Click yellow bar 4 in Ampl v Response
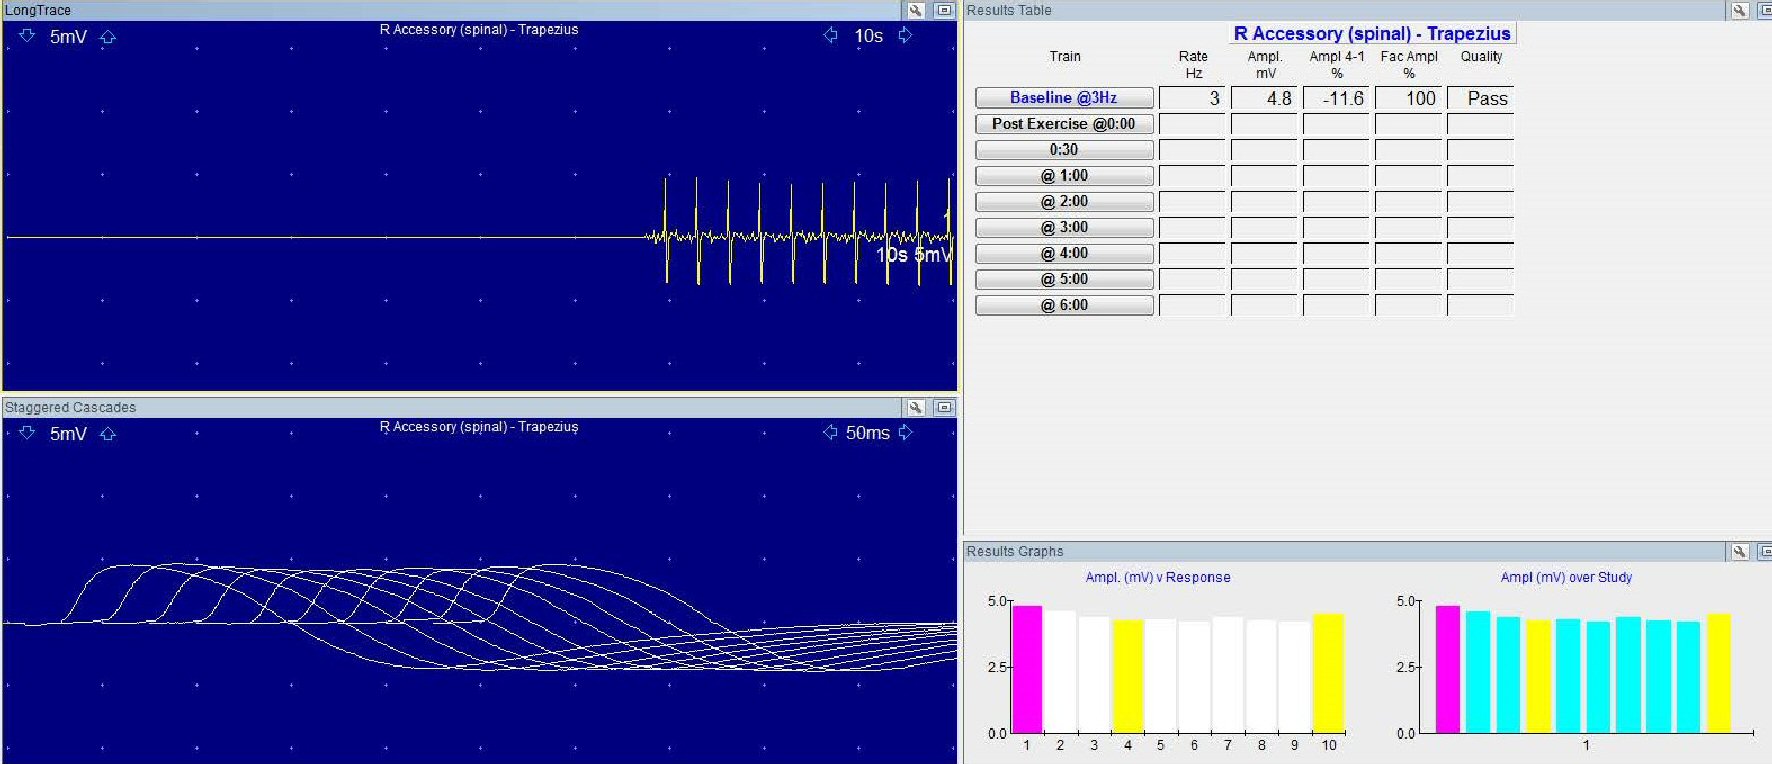The image size is (1772, 764). point(1128,676)
